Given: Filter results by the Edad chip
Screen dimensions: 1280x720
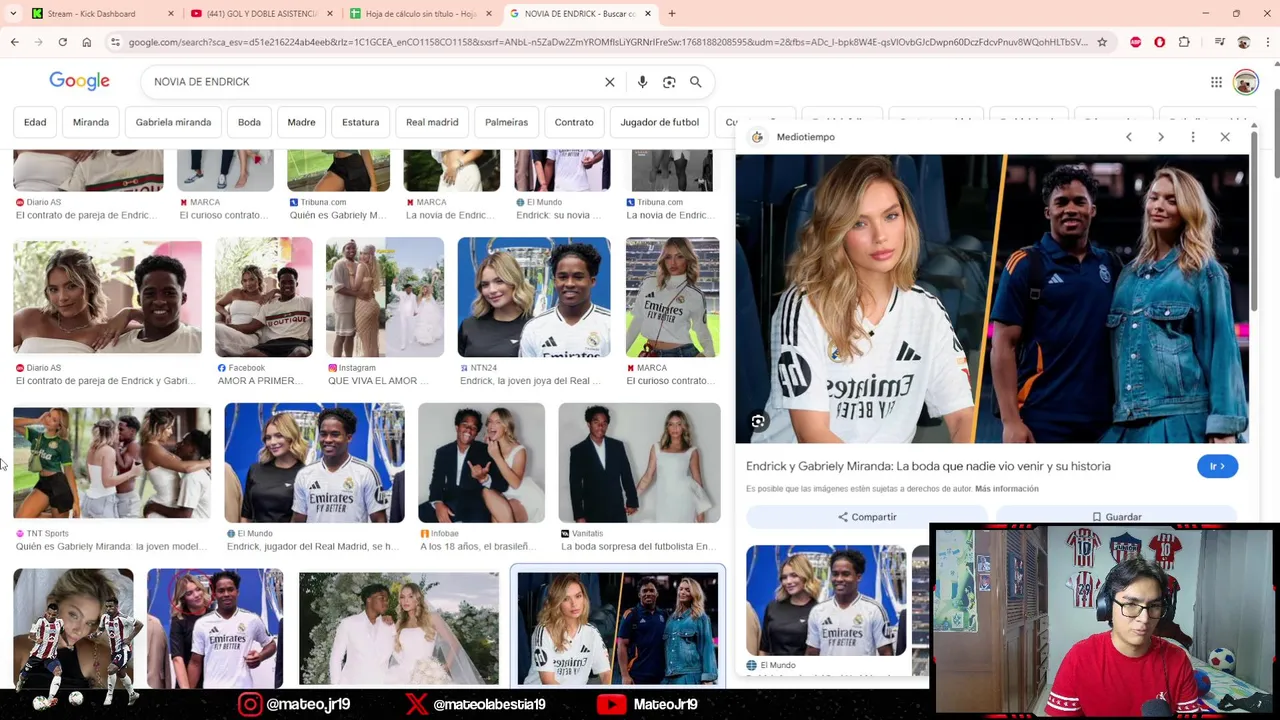Looking at the screenshot, I should pos(35,122).
